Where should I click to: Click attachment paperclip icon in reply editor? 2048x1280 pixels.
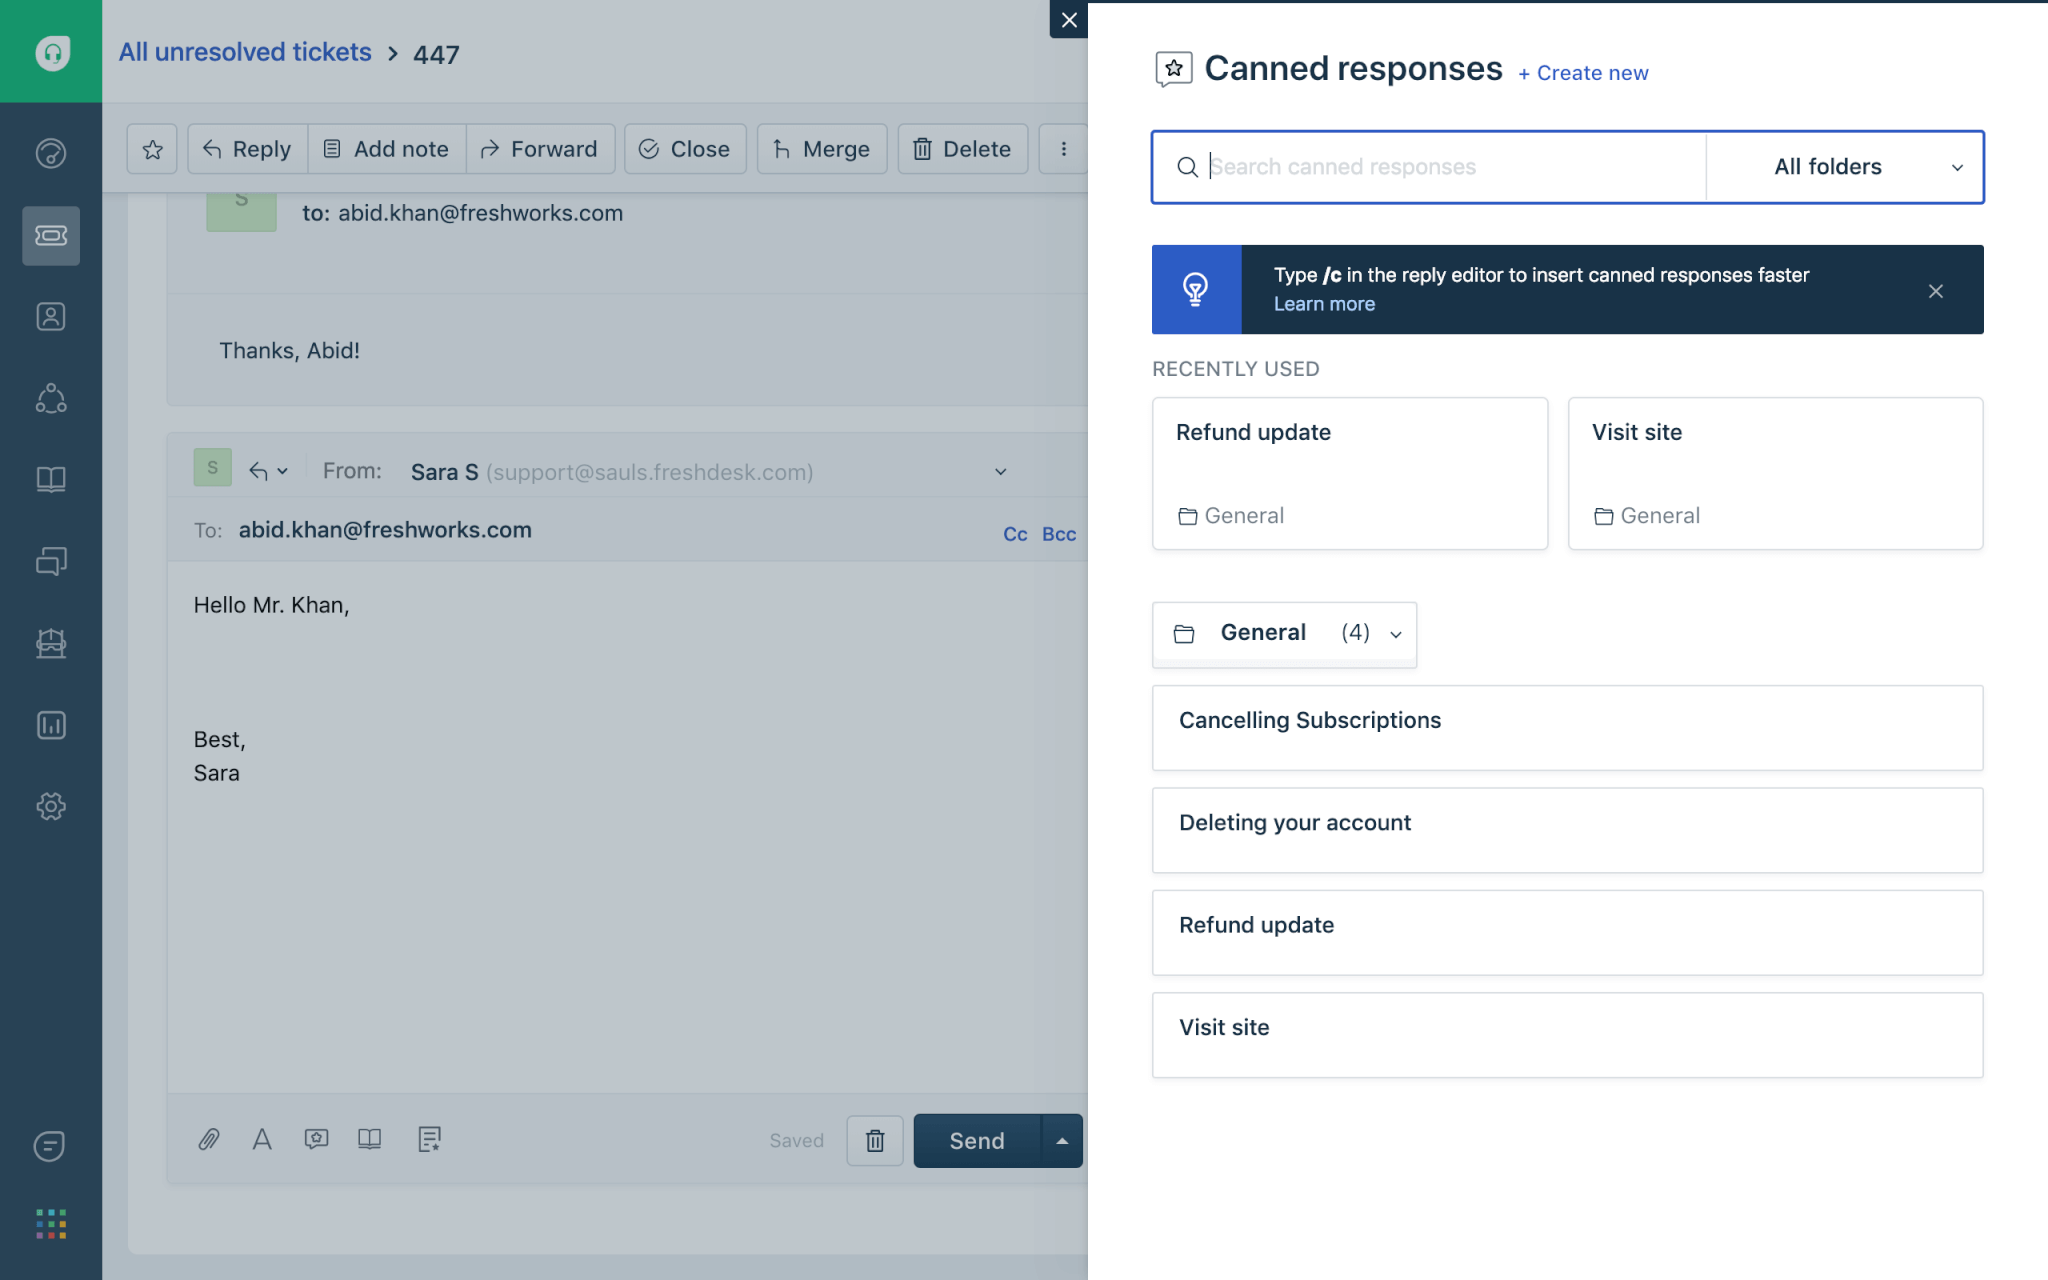pos(209,1139)
